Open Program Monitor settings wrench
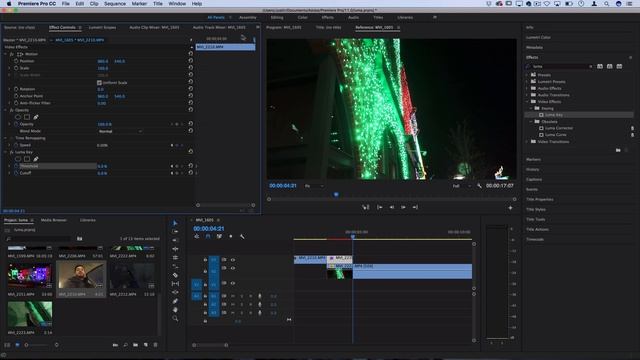Screen dimensions: 640x360 (x=479, y=186)
